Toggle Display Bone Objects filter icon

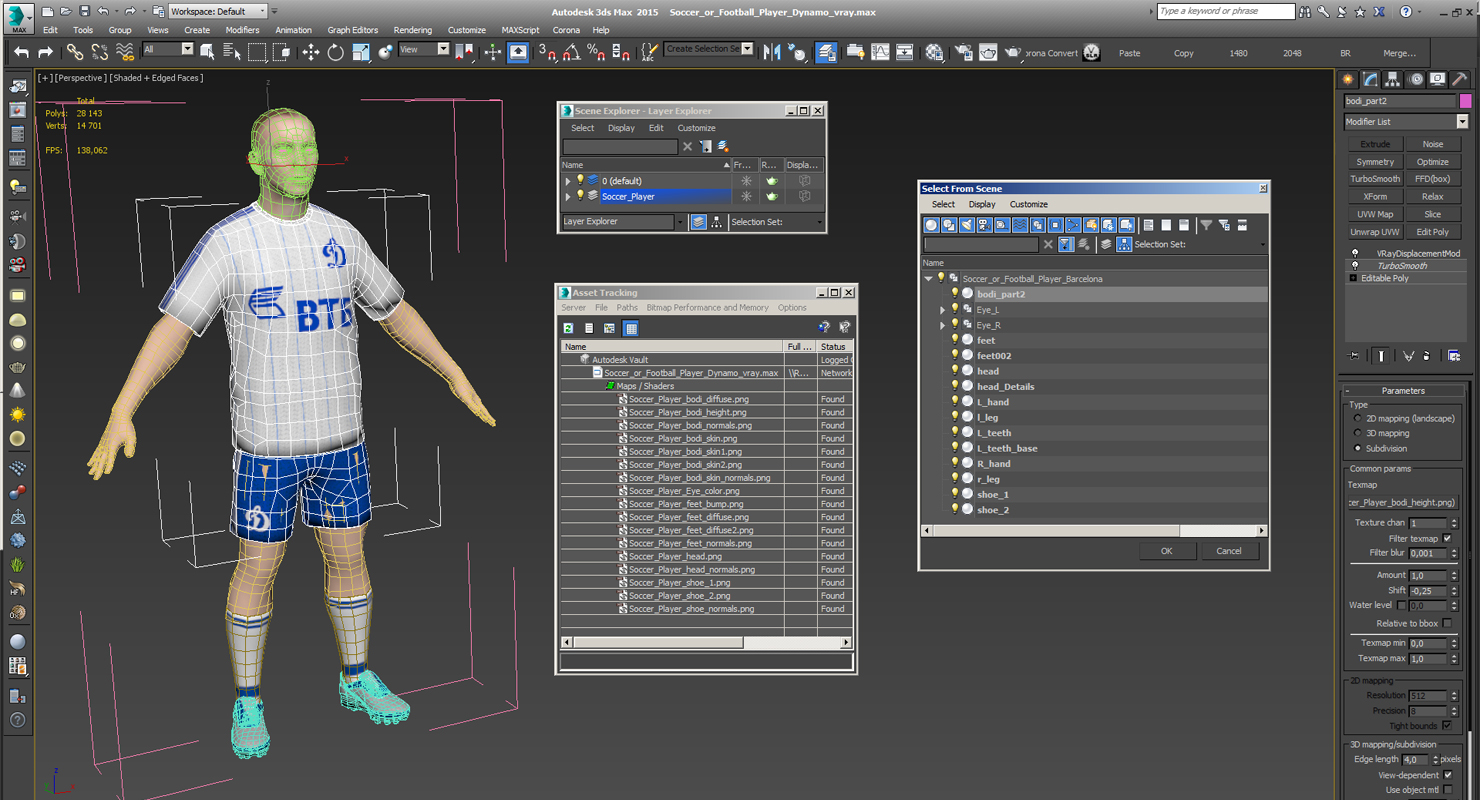point(1072,225)
